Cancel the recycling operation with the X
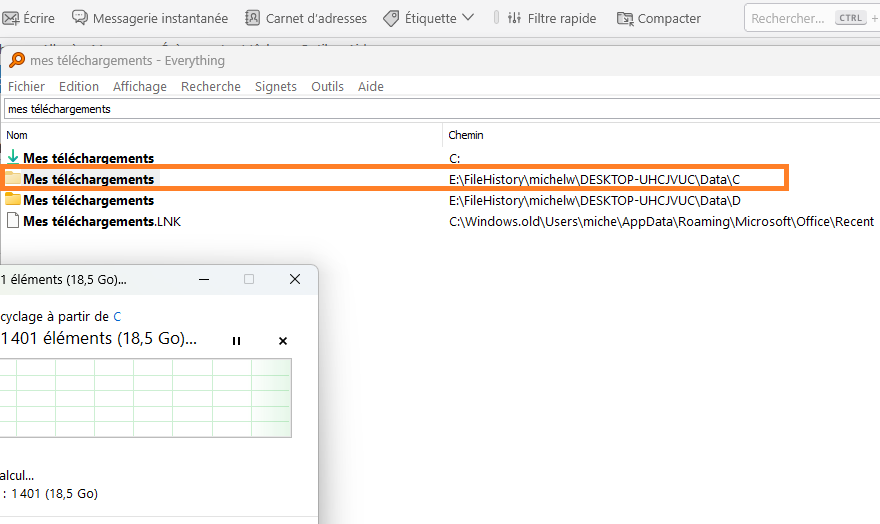 (x=283, y=341)
